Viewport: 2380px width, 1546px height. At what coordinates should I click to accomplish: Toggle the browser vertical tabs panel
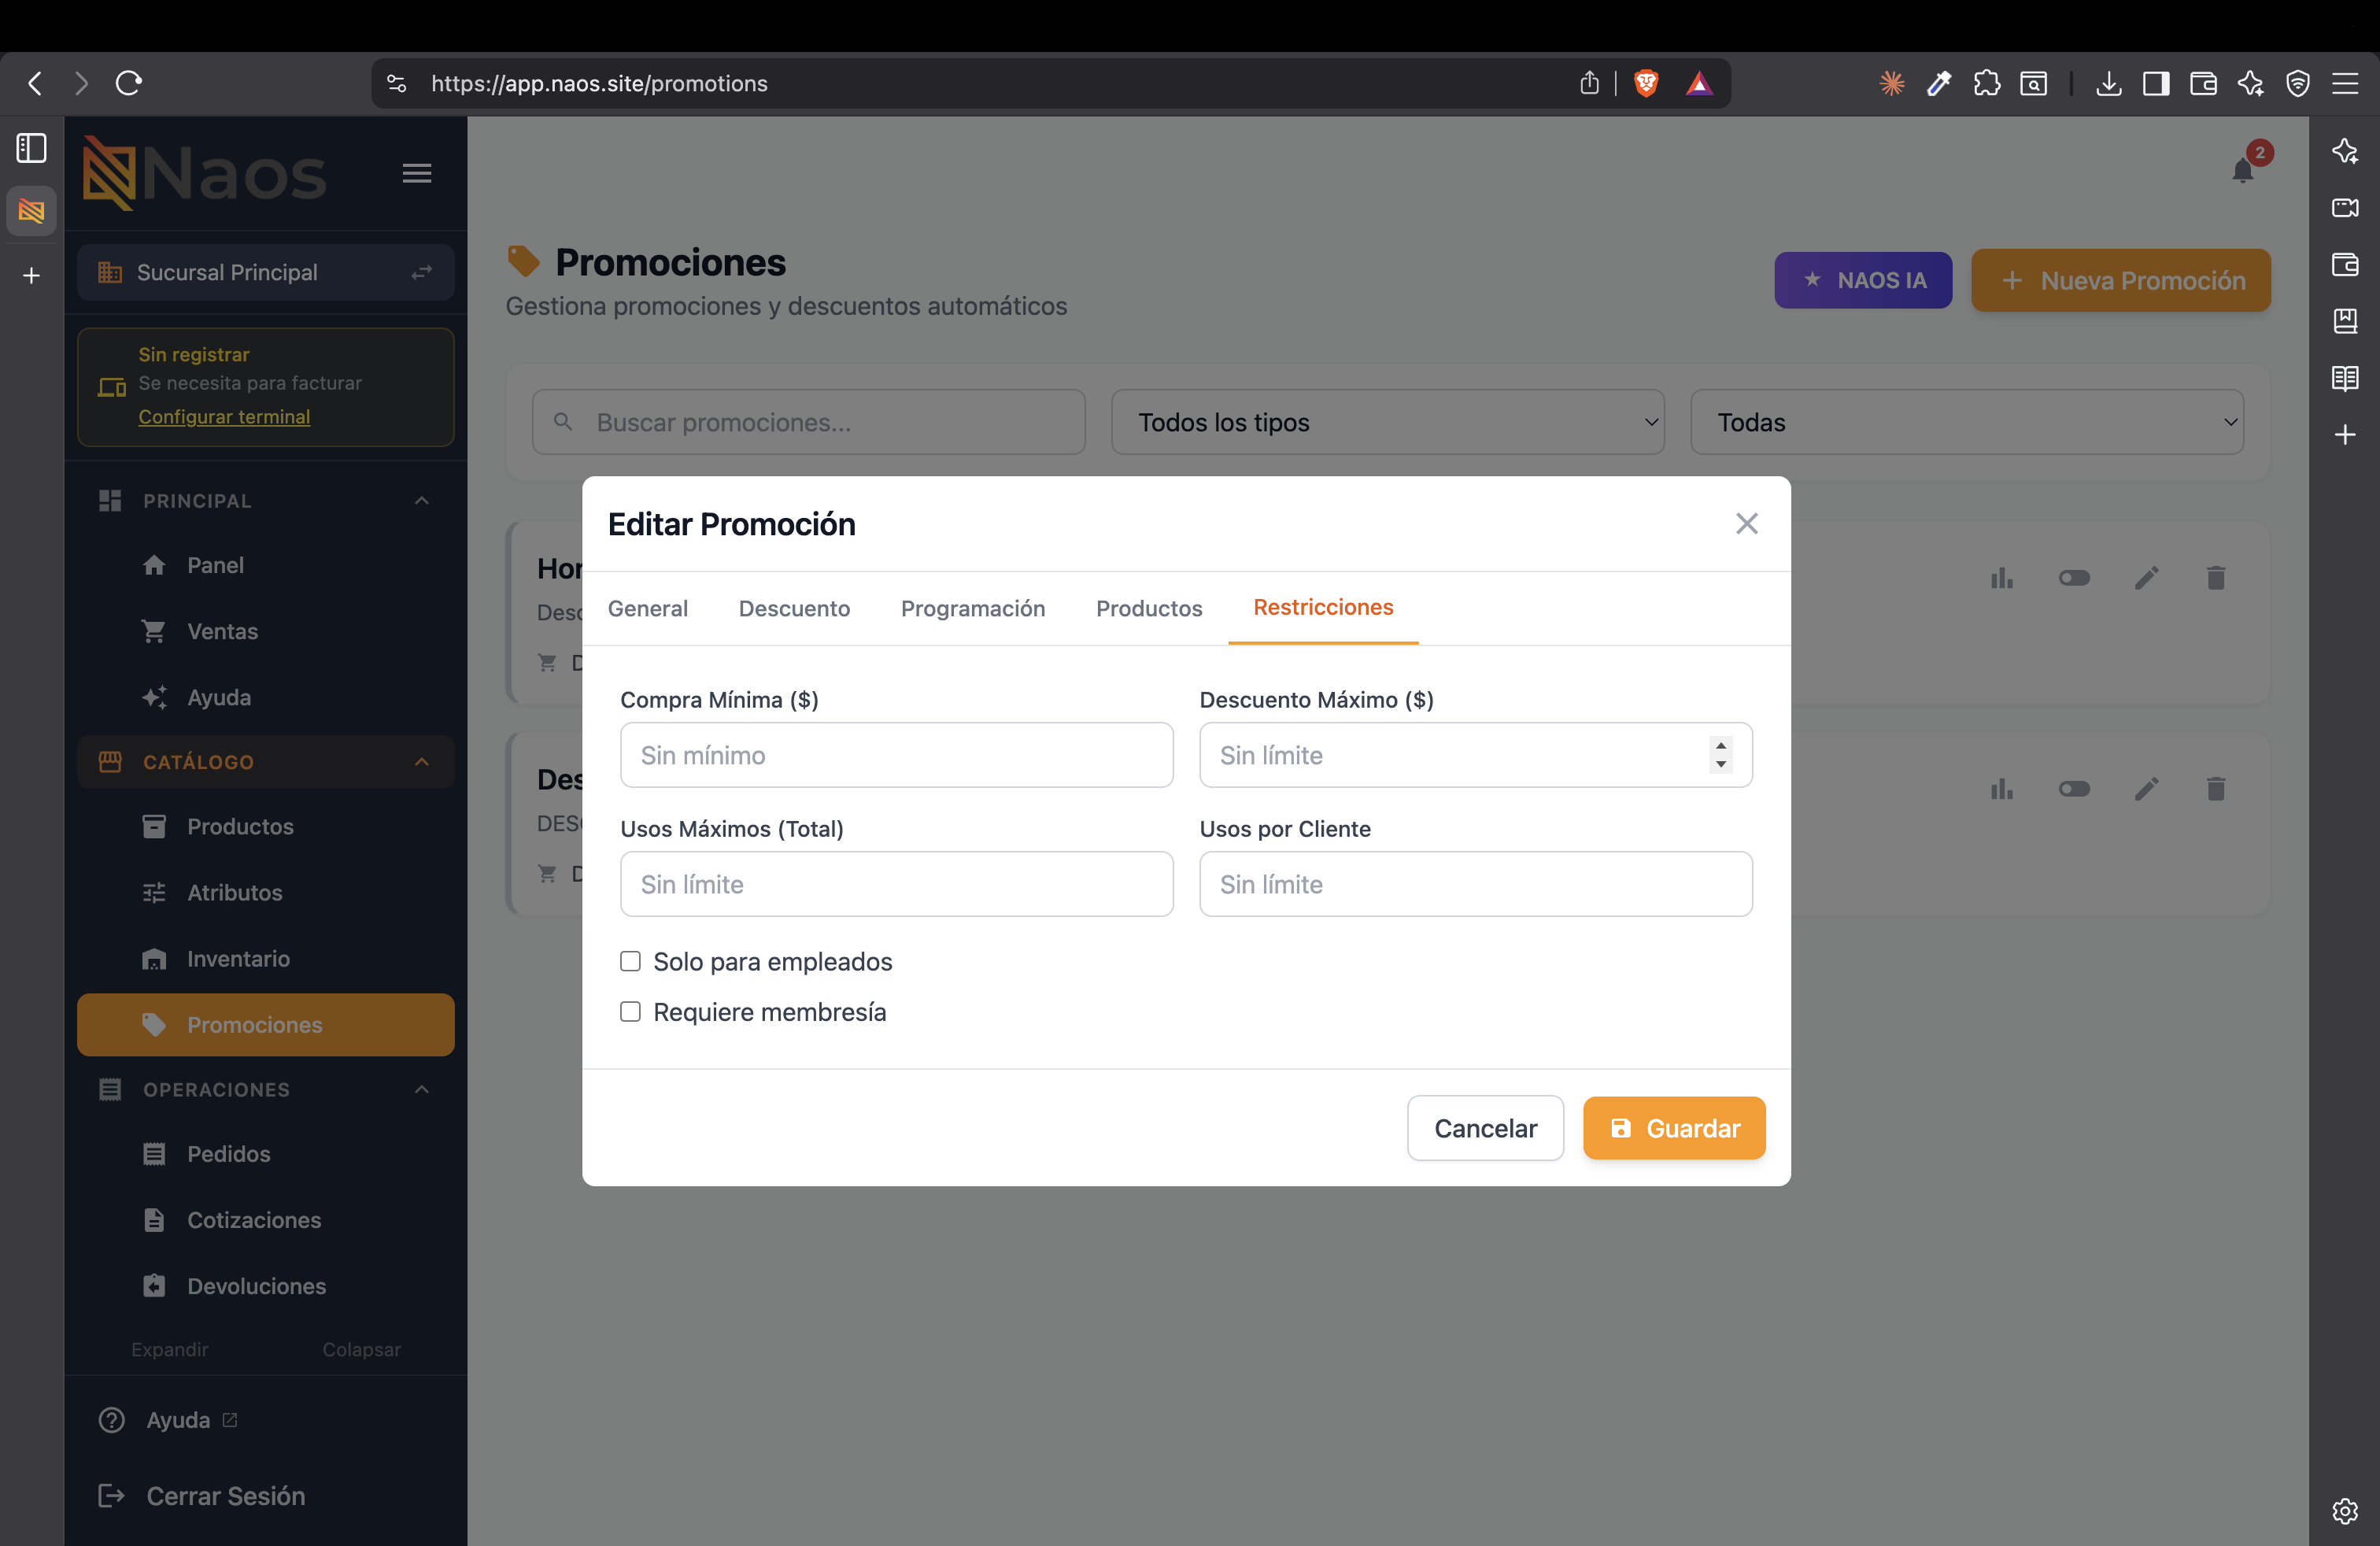coord(31,148)
